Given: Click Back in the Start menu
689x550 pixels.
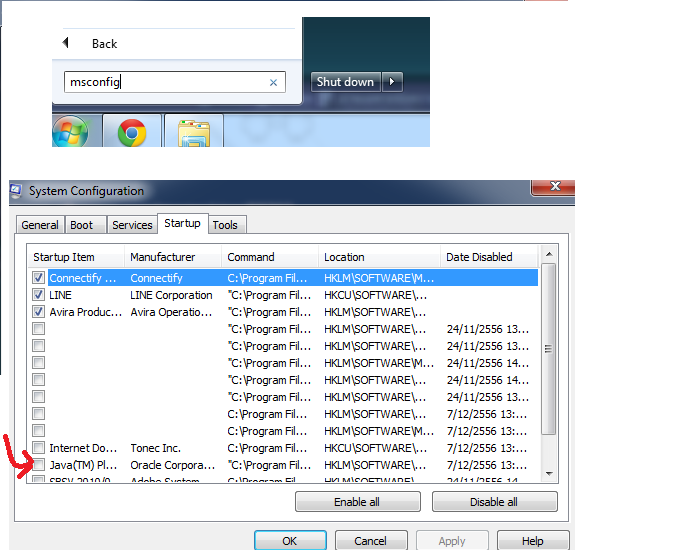Looking at the screenshot, I should (105, 44).
